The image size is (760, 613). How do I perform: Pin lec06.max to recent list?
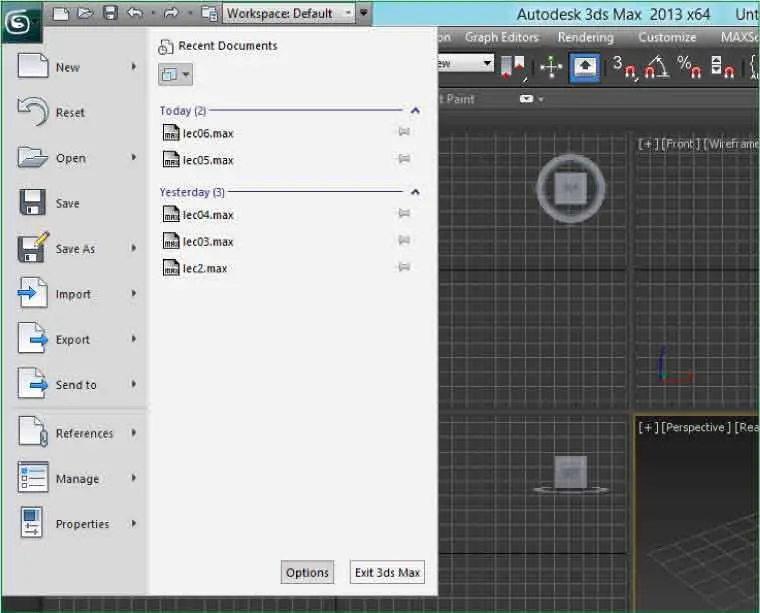coord(404,131)
